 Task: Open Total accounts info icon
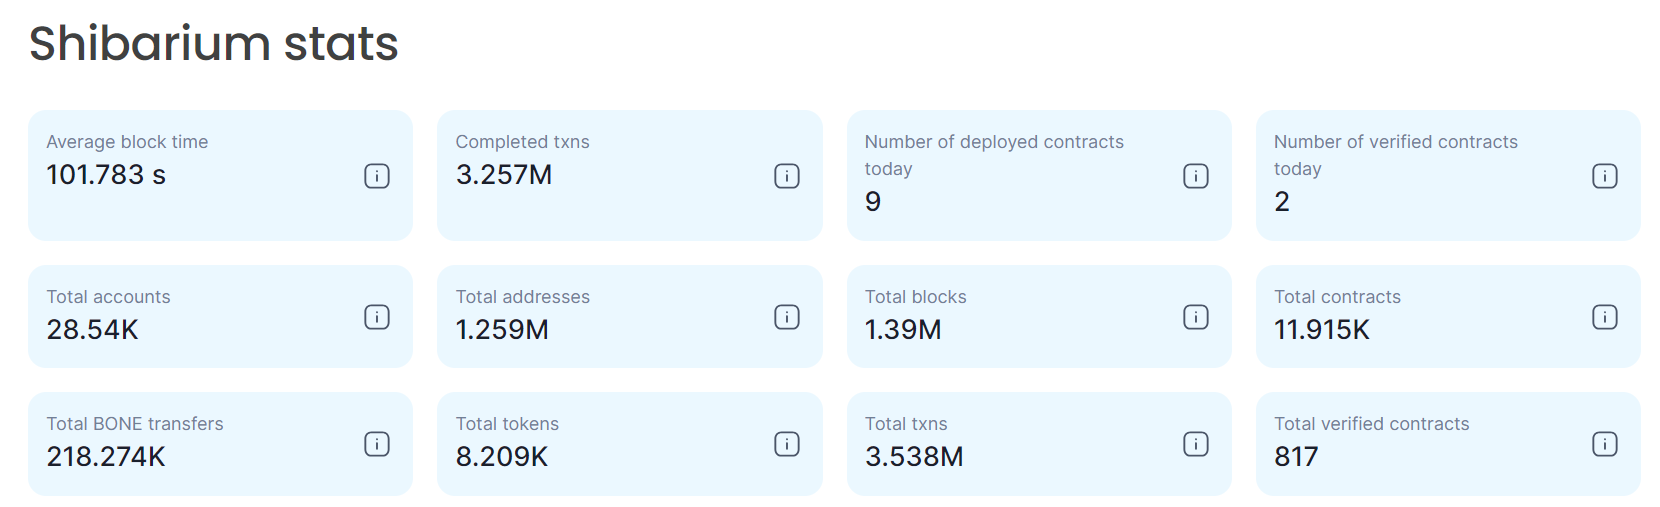point(377,317)
